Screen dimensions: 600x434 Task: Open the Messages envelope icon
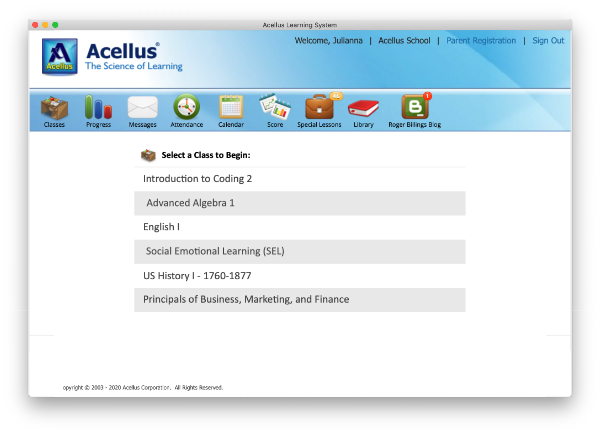click(x=142, y=108)
